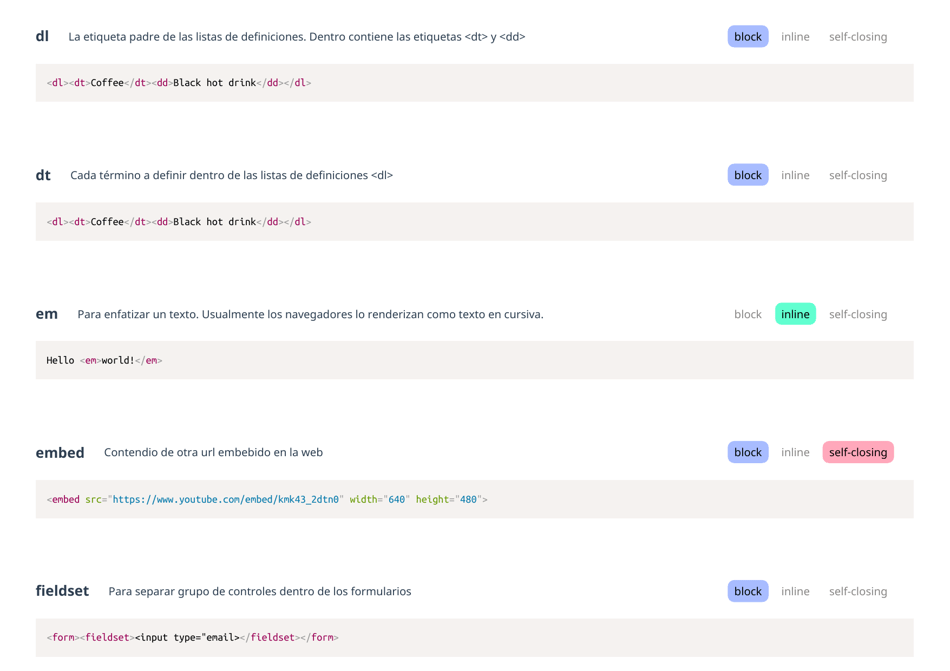Image resolution: width=950 pixels, height=671 pixels.
Task: Select the dl tag heading
Action: 42,36
